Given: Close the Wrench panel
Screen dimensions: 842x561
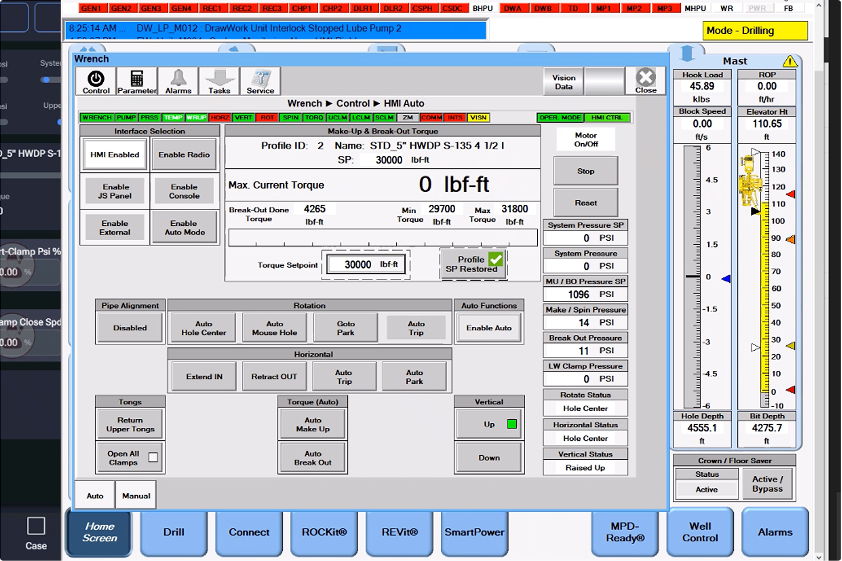Looking at the screenshot, I should 645,81.
